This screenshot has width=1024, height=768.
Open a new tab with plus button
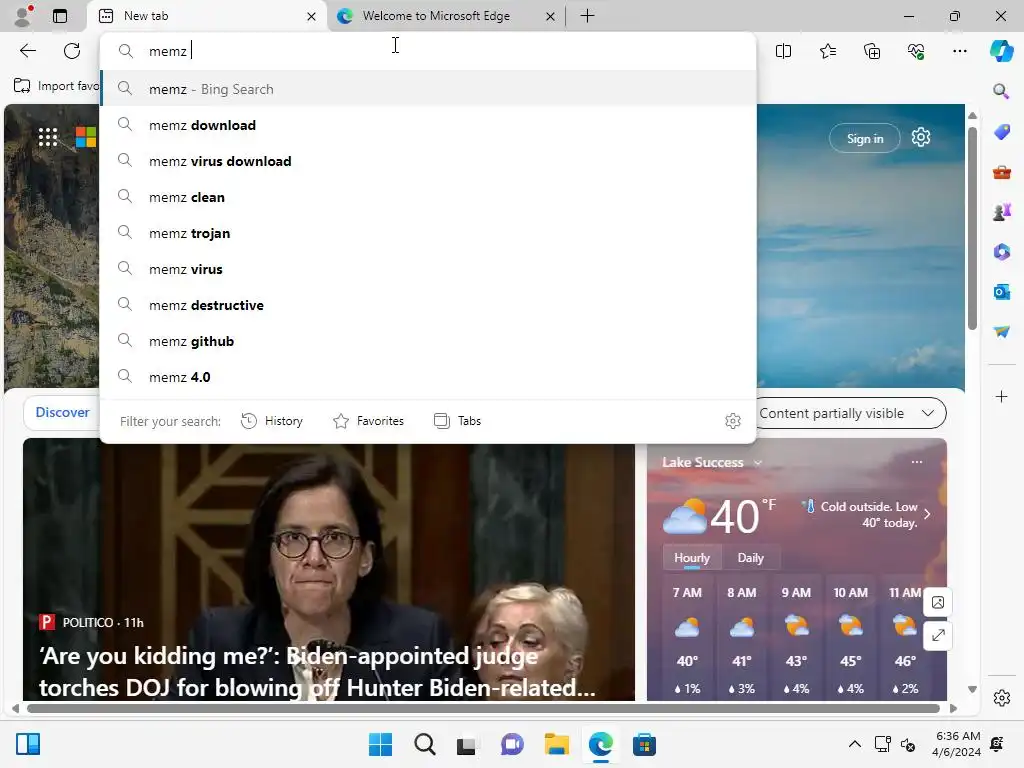click(x=587, y=16)
